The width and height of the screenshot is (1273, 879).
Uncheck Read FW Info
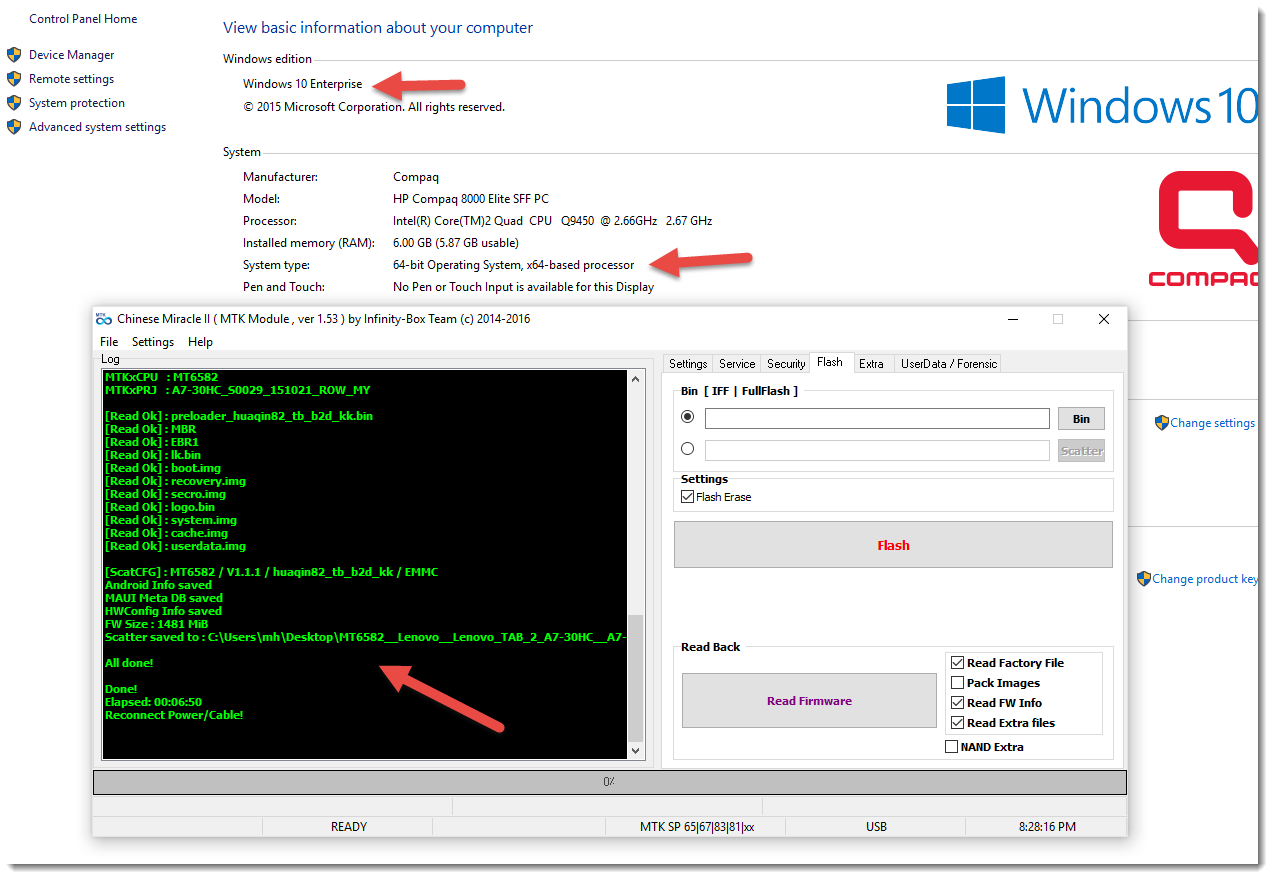coord(958,703)
